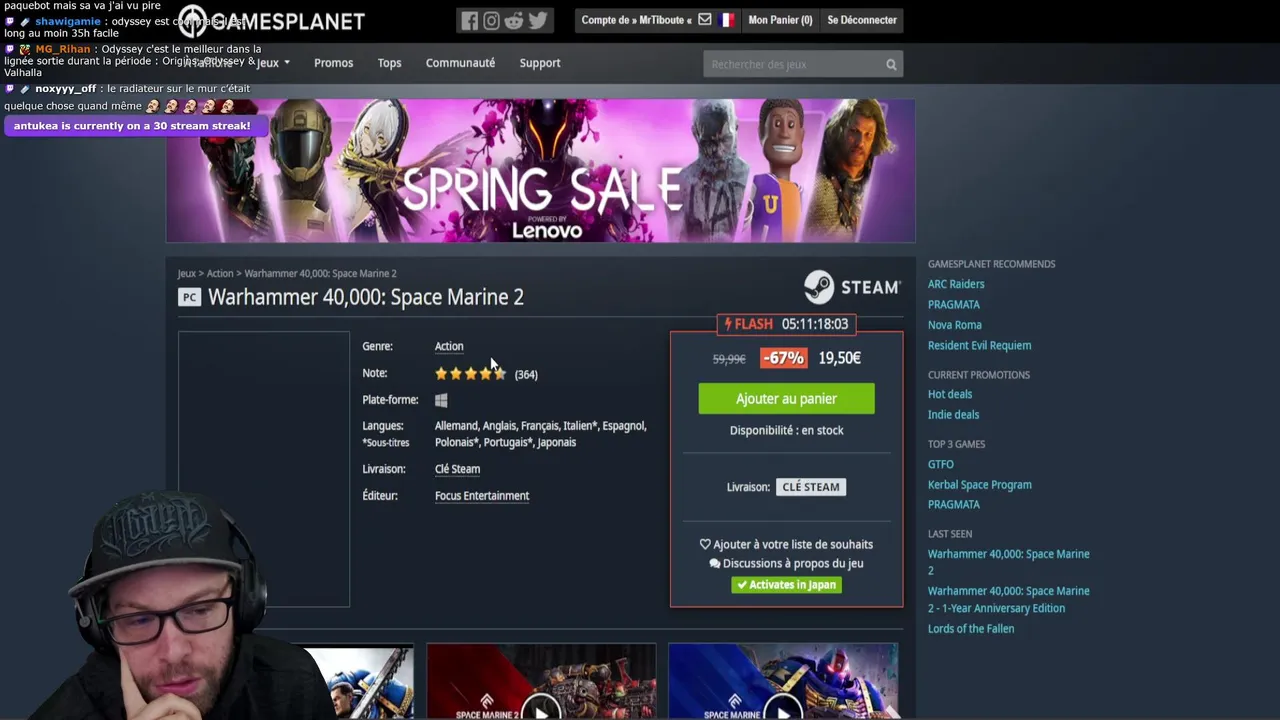Open Gamesplanet Twitter icon
Screen dimensions: 1280x720
coord(537,20)
